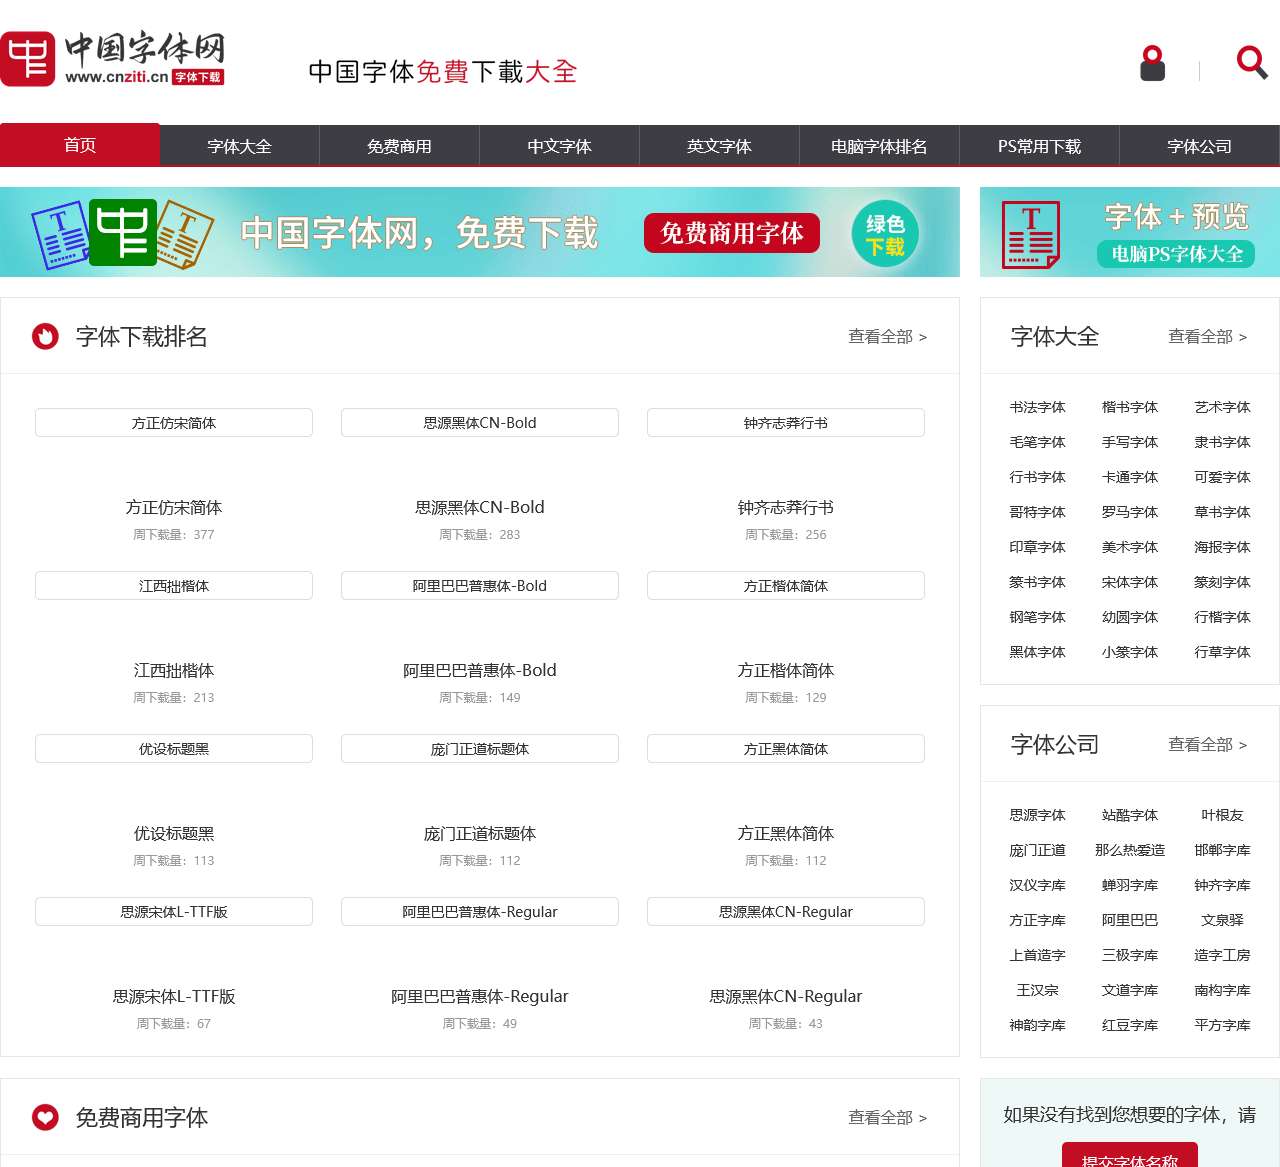The height and width of the screenshot is (1167, 1280).
Task: Open the 首页 navigation tab
Action: (80, 146)
